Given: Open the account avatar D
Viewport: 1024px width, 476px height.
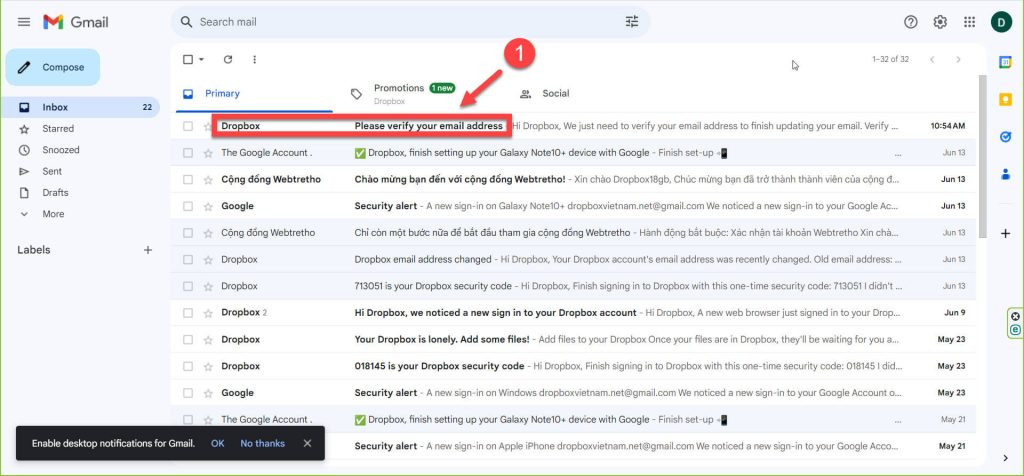Looking at the screenshot, I should click(x=1000, y=22).
